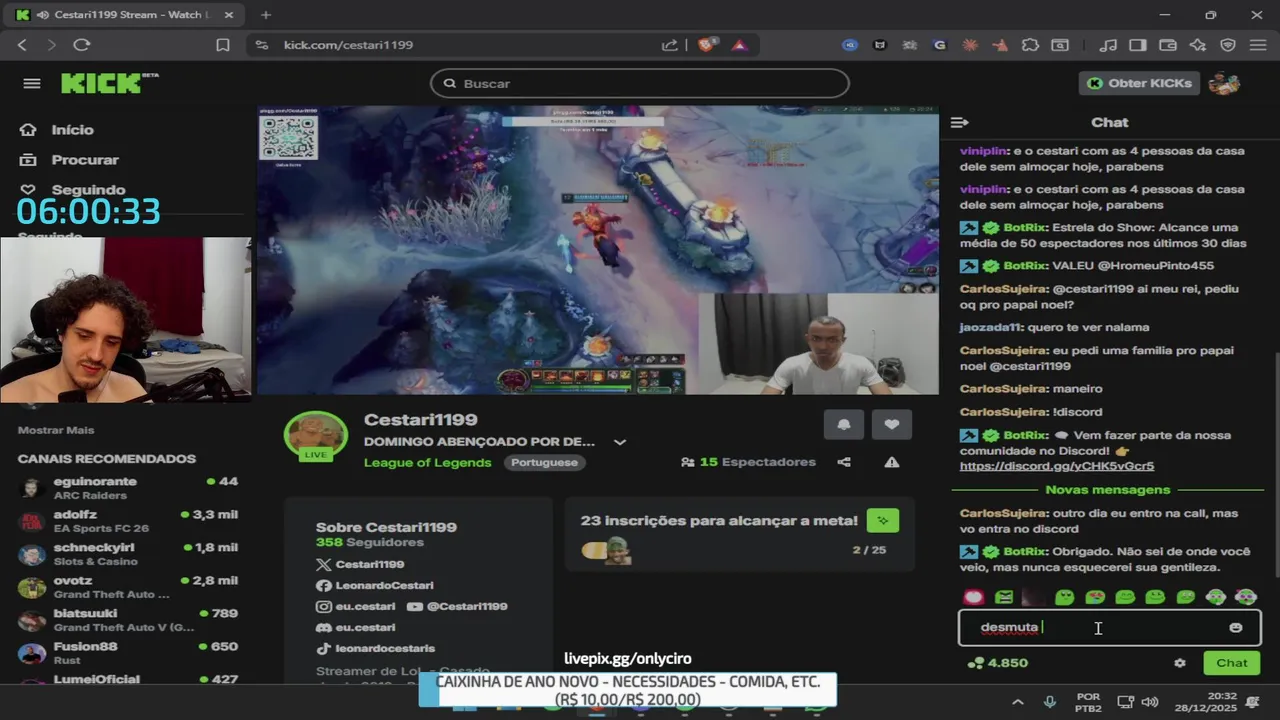Open chat settings gear icon
This screenshot has width=1280, height=720.
[x=1180, y=663]
